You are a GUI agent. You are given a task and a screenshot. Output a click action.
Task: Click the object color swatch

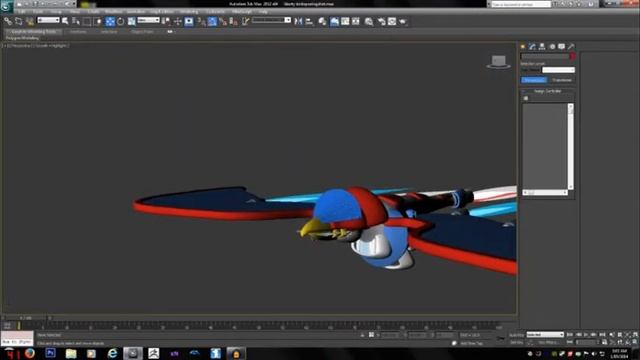(x=572, y=56)
